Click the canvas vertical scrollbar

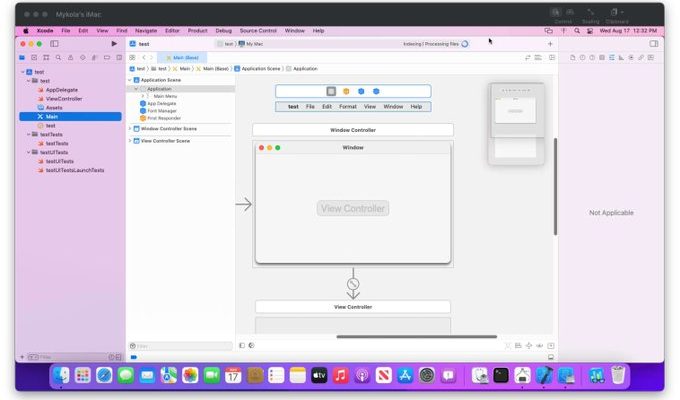coord(555,187)
